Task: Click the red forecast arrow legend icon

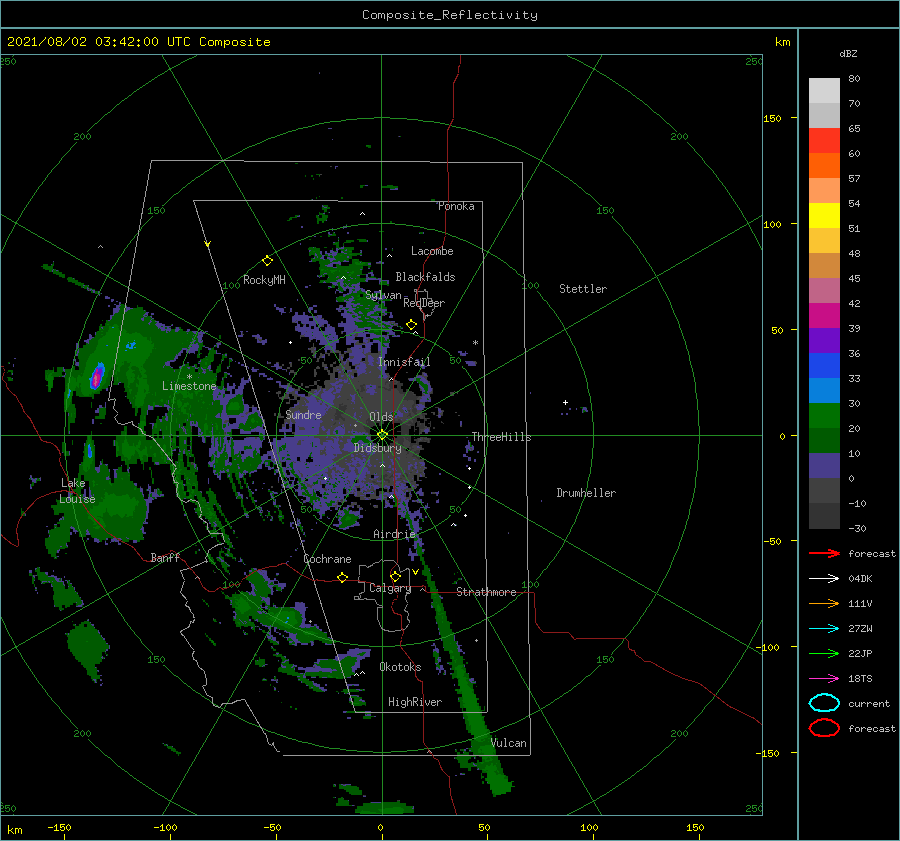Action: [x=824, y=553]
